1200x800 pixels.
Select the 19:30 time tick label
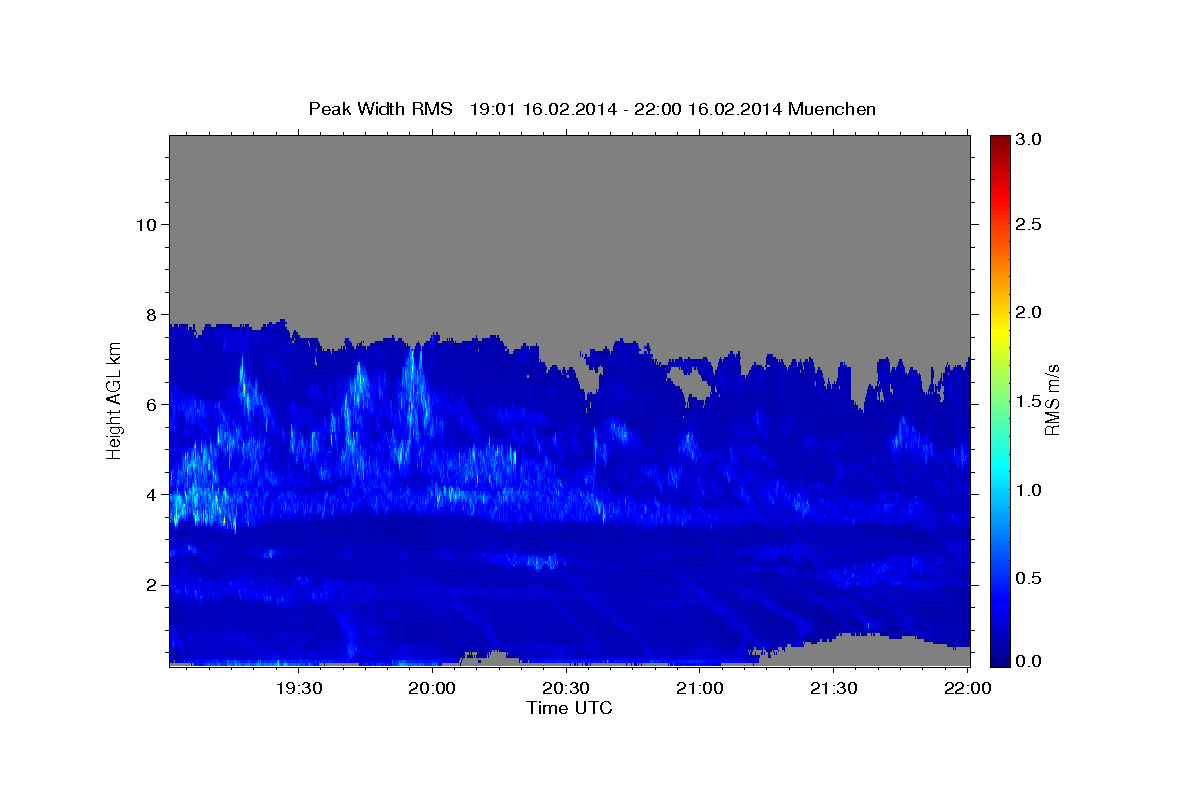[x=298, y=689]
